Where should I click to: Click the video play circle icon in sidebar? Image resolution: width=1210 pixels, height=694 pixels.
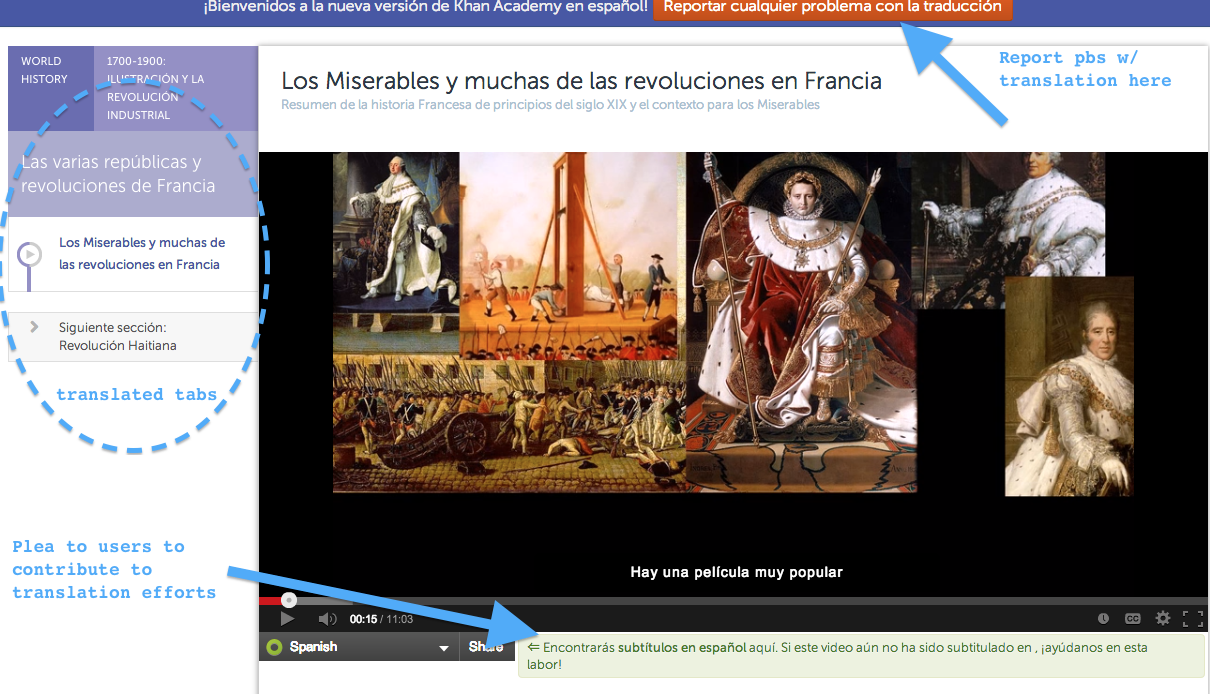[31, 254]
